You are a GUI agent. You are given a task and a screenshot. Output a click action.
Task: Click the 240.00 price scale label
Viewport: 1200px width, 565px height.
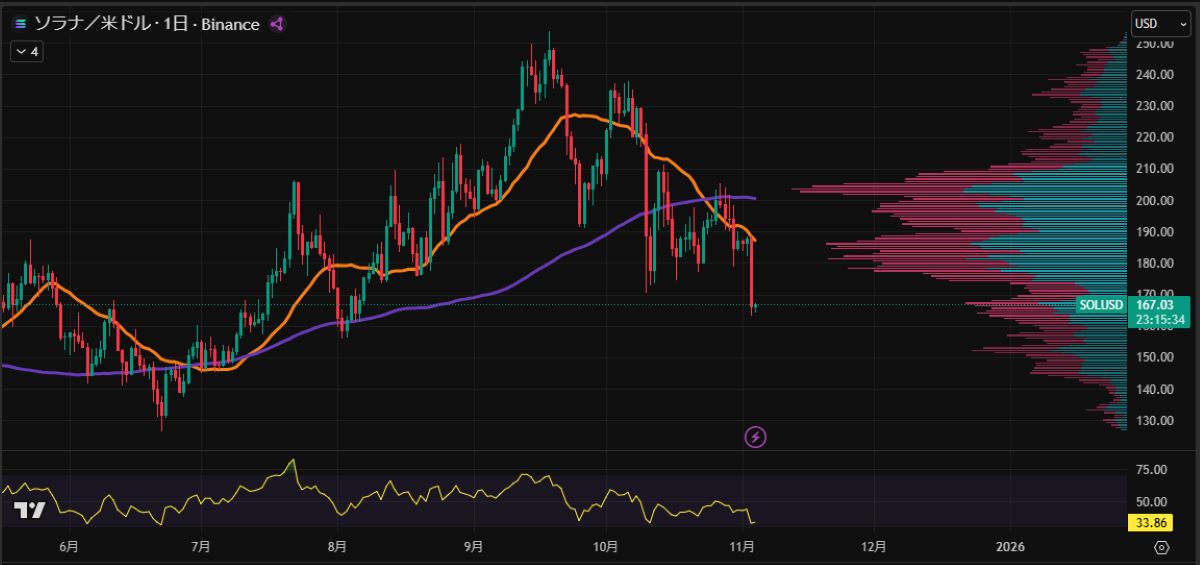click(x=1153, y=74)
